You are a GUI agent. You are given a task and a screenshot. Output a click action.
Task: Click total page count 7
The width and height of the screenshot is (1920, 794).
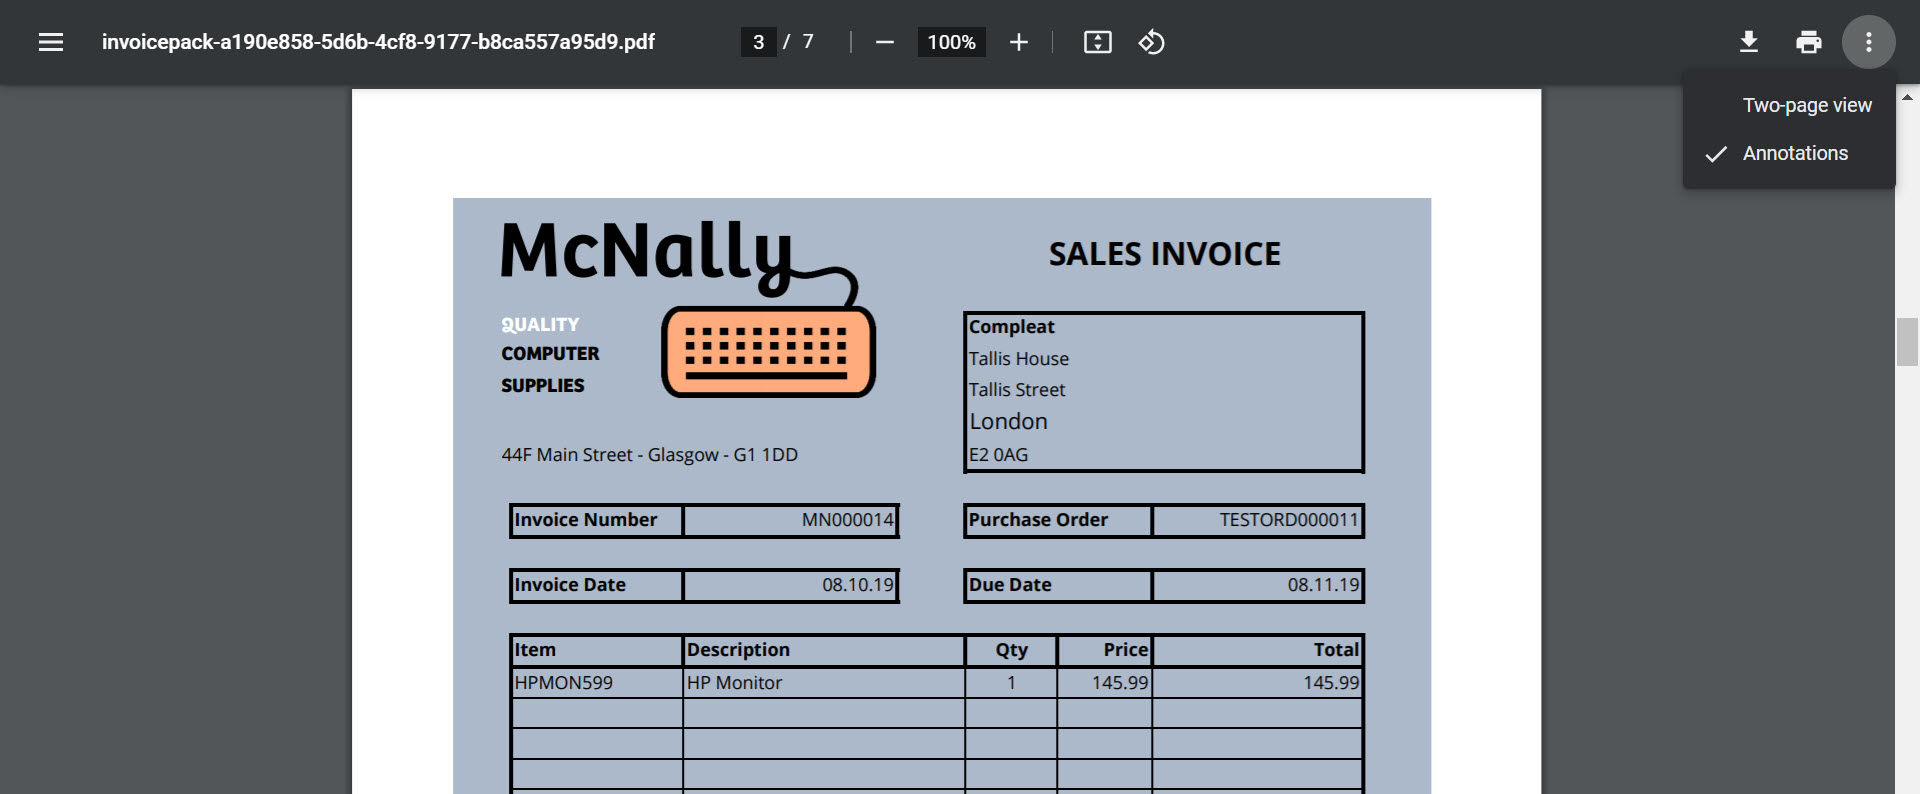pyautogui.click(x=808, y=42)
